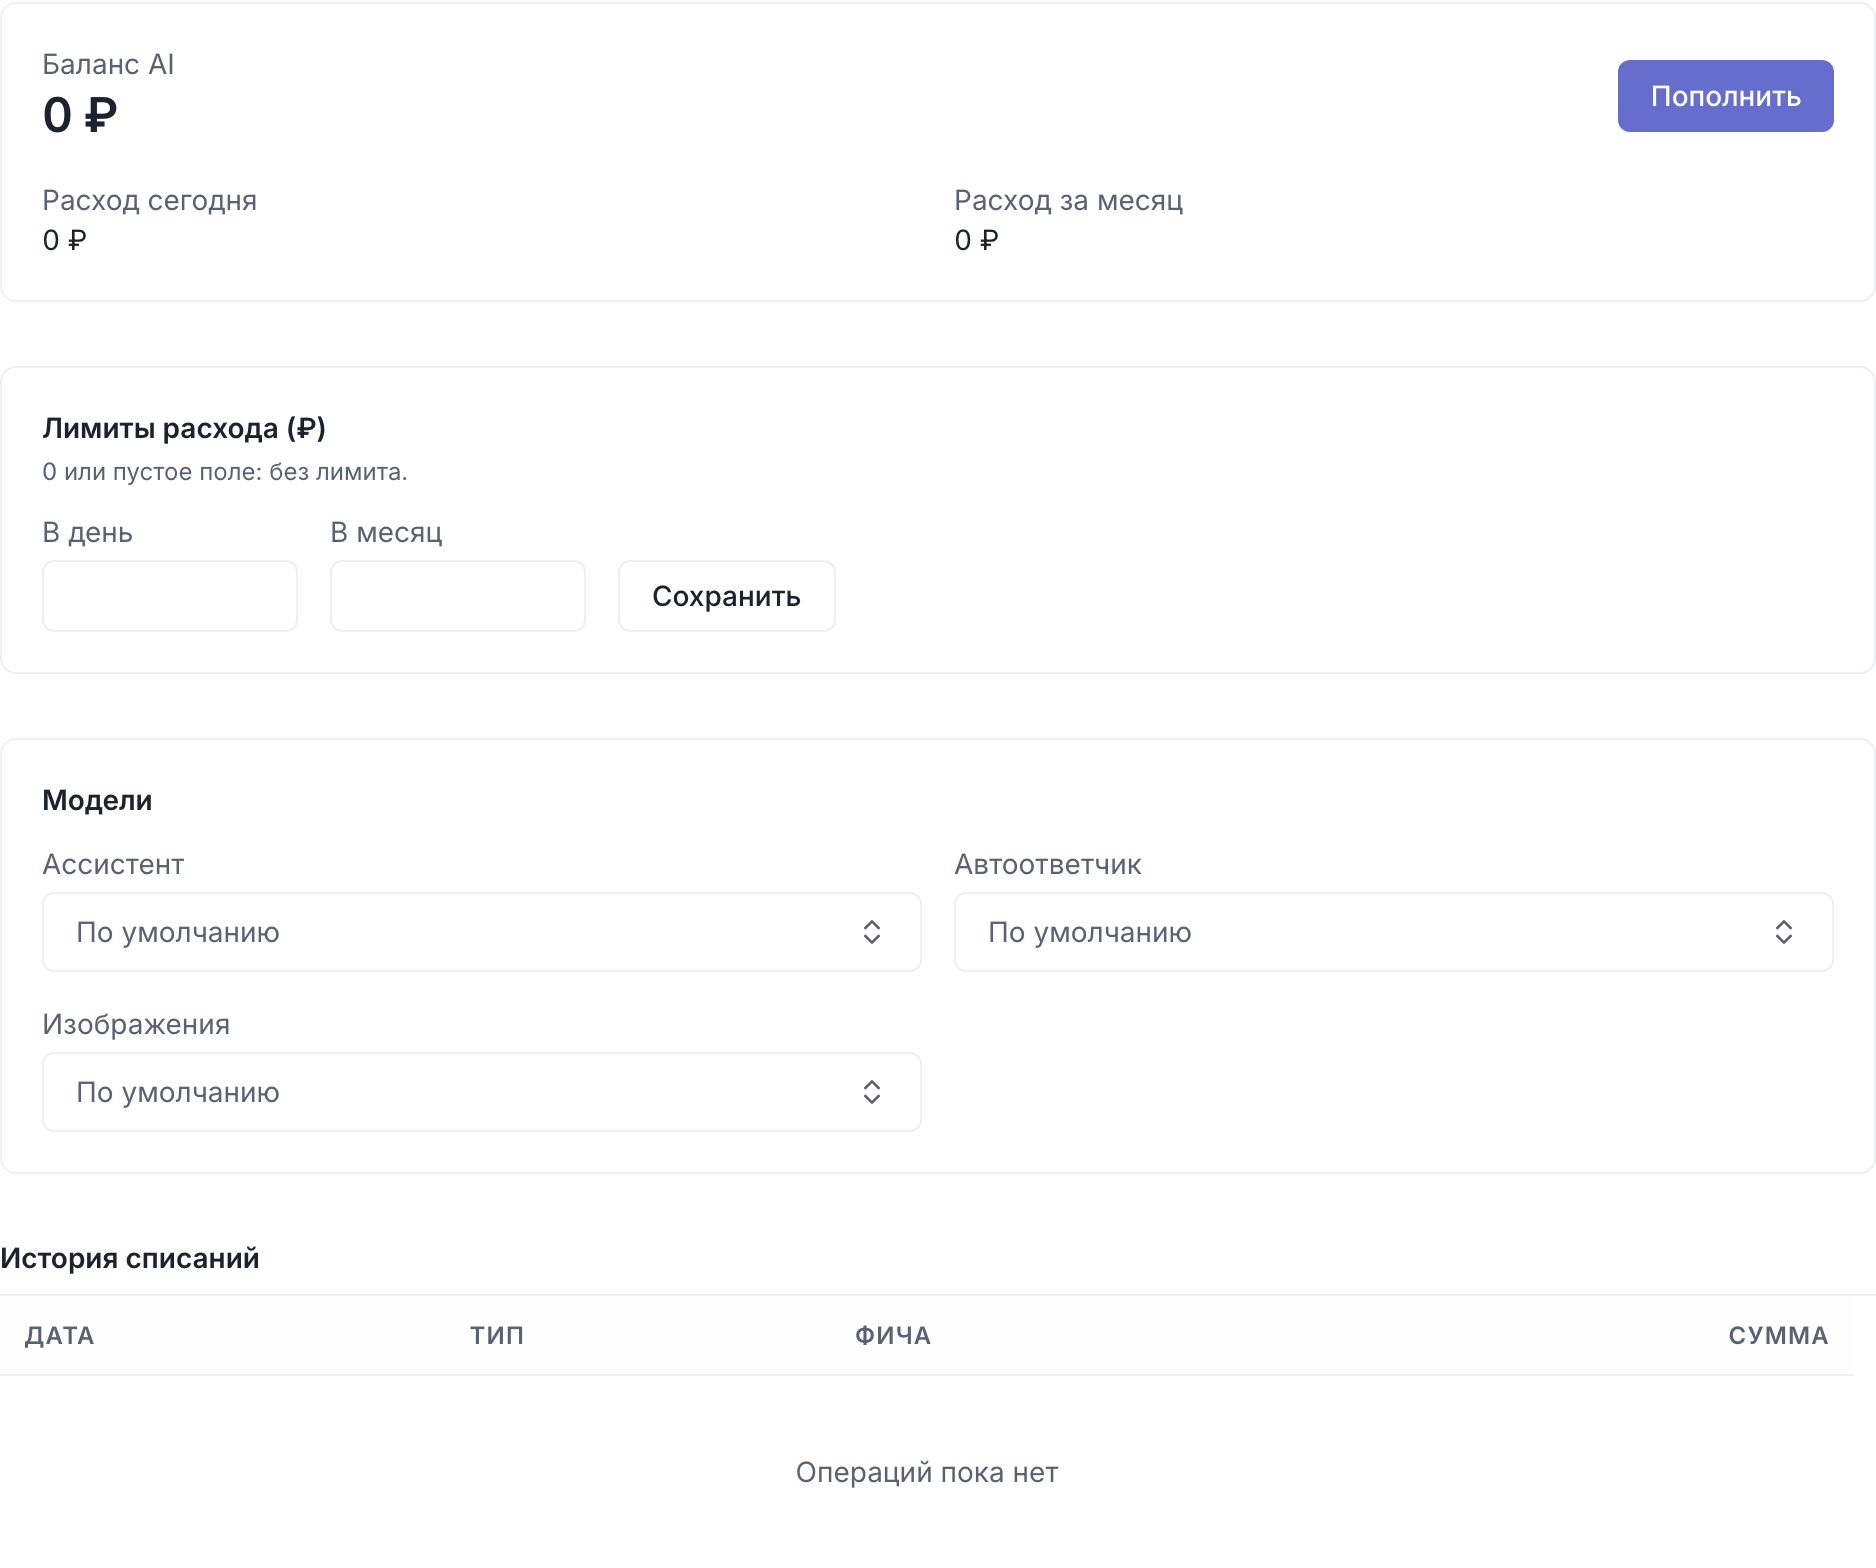Open the Ассистент model dropdown

click(482, 932)
